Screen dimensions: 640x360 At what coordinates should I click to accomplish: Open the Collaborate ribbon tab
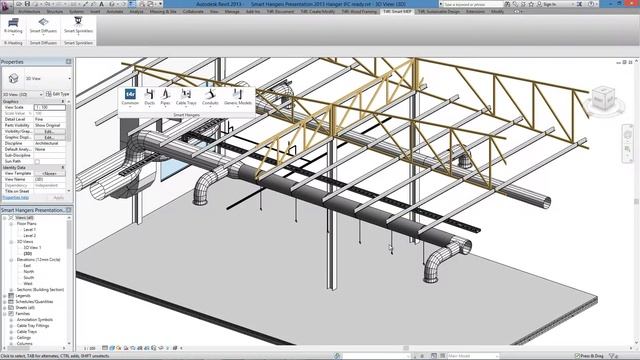coord(193,11)
